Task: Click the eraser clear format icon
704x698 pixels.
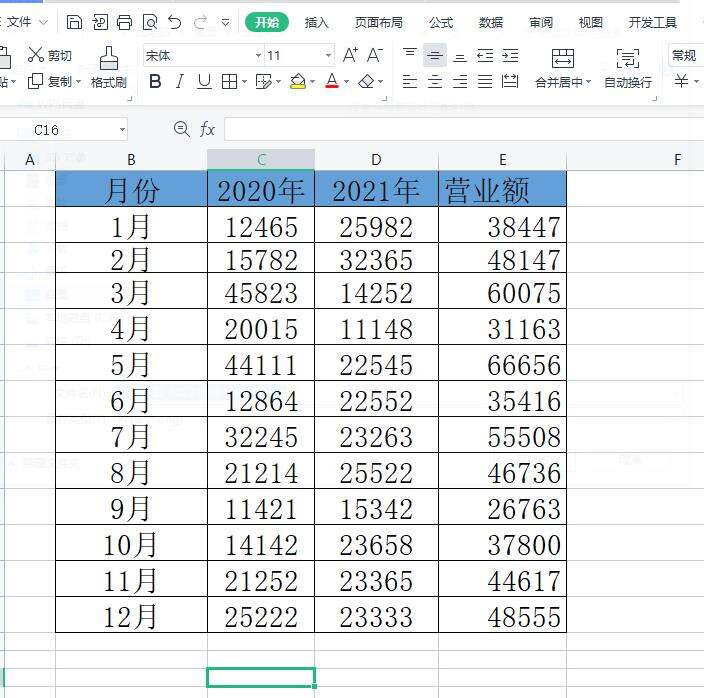Action: pos(366,82)
